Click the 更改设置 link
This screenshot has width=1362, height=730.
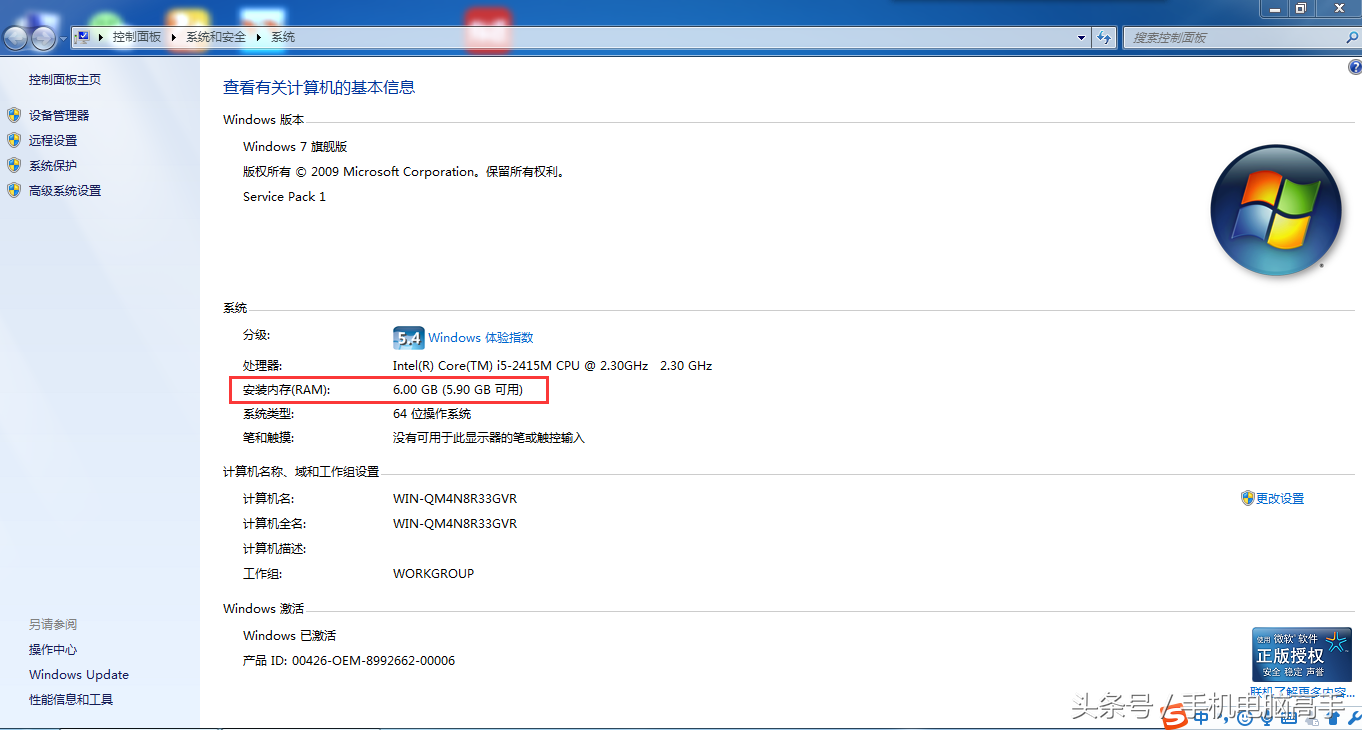1278,498
